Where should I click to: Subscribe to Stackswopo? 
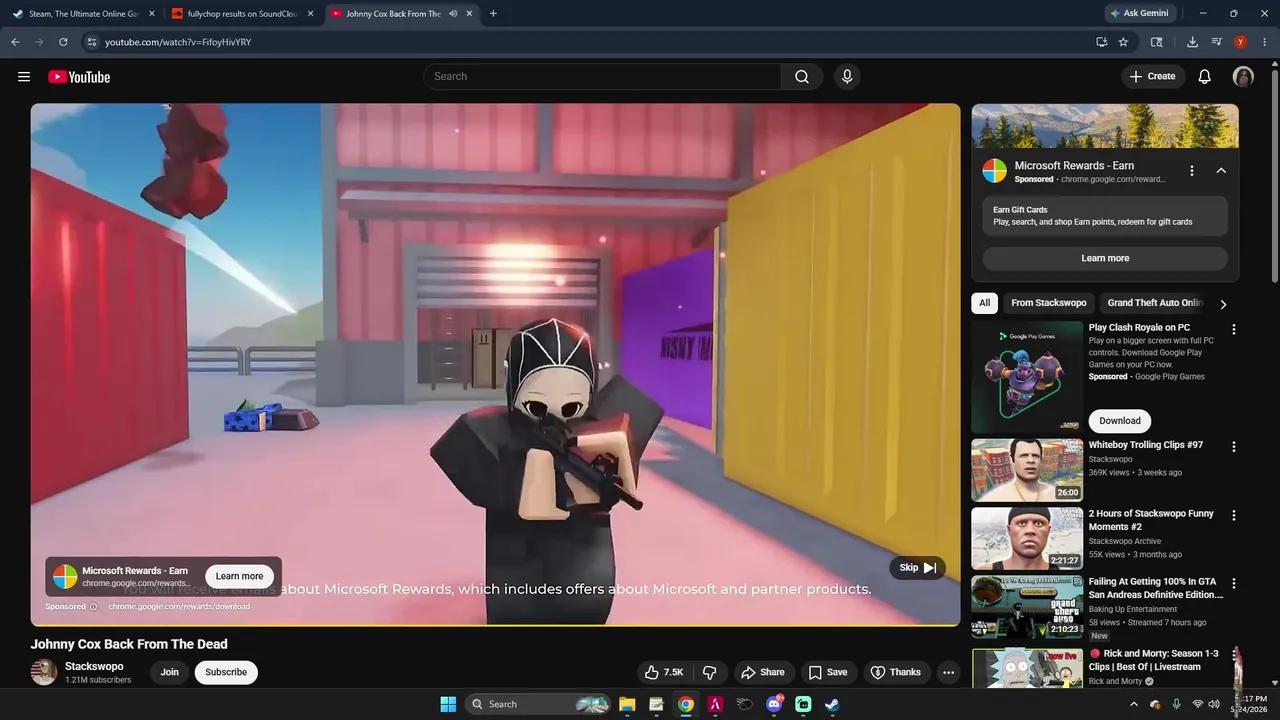click(226, 672)
